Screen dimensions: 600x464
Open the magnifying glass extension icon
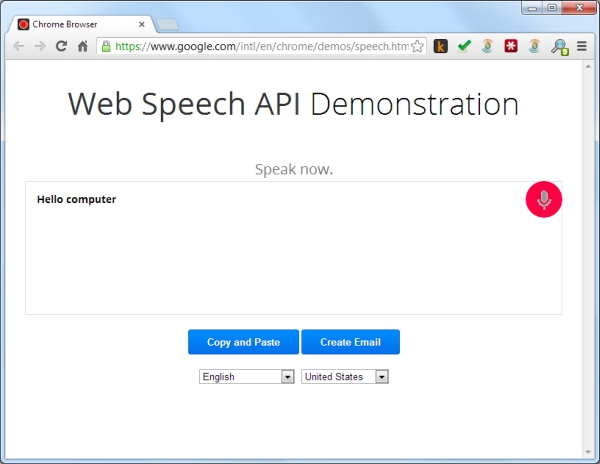tap(559, 47)
